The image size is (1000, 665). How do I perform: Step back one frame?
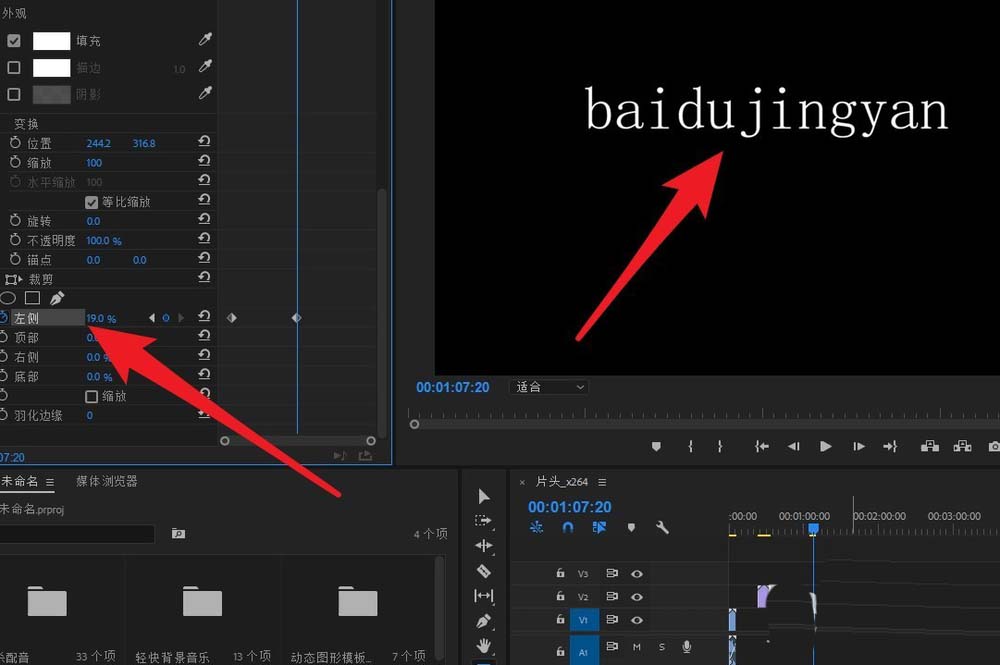pyautogui.click(x=793, y=446)
